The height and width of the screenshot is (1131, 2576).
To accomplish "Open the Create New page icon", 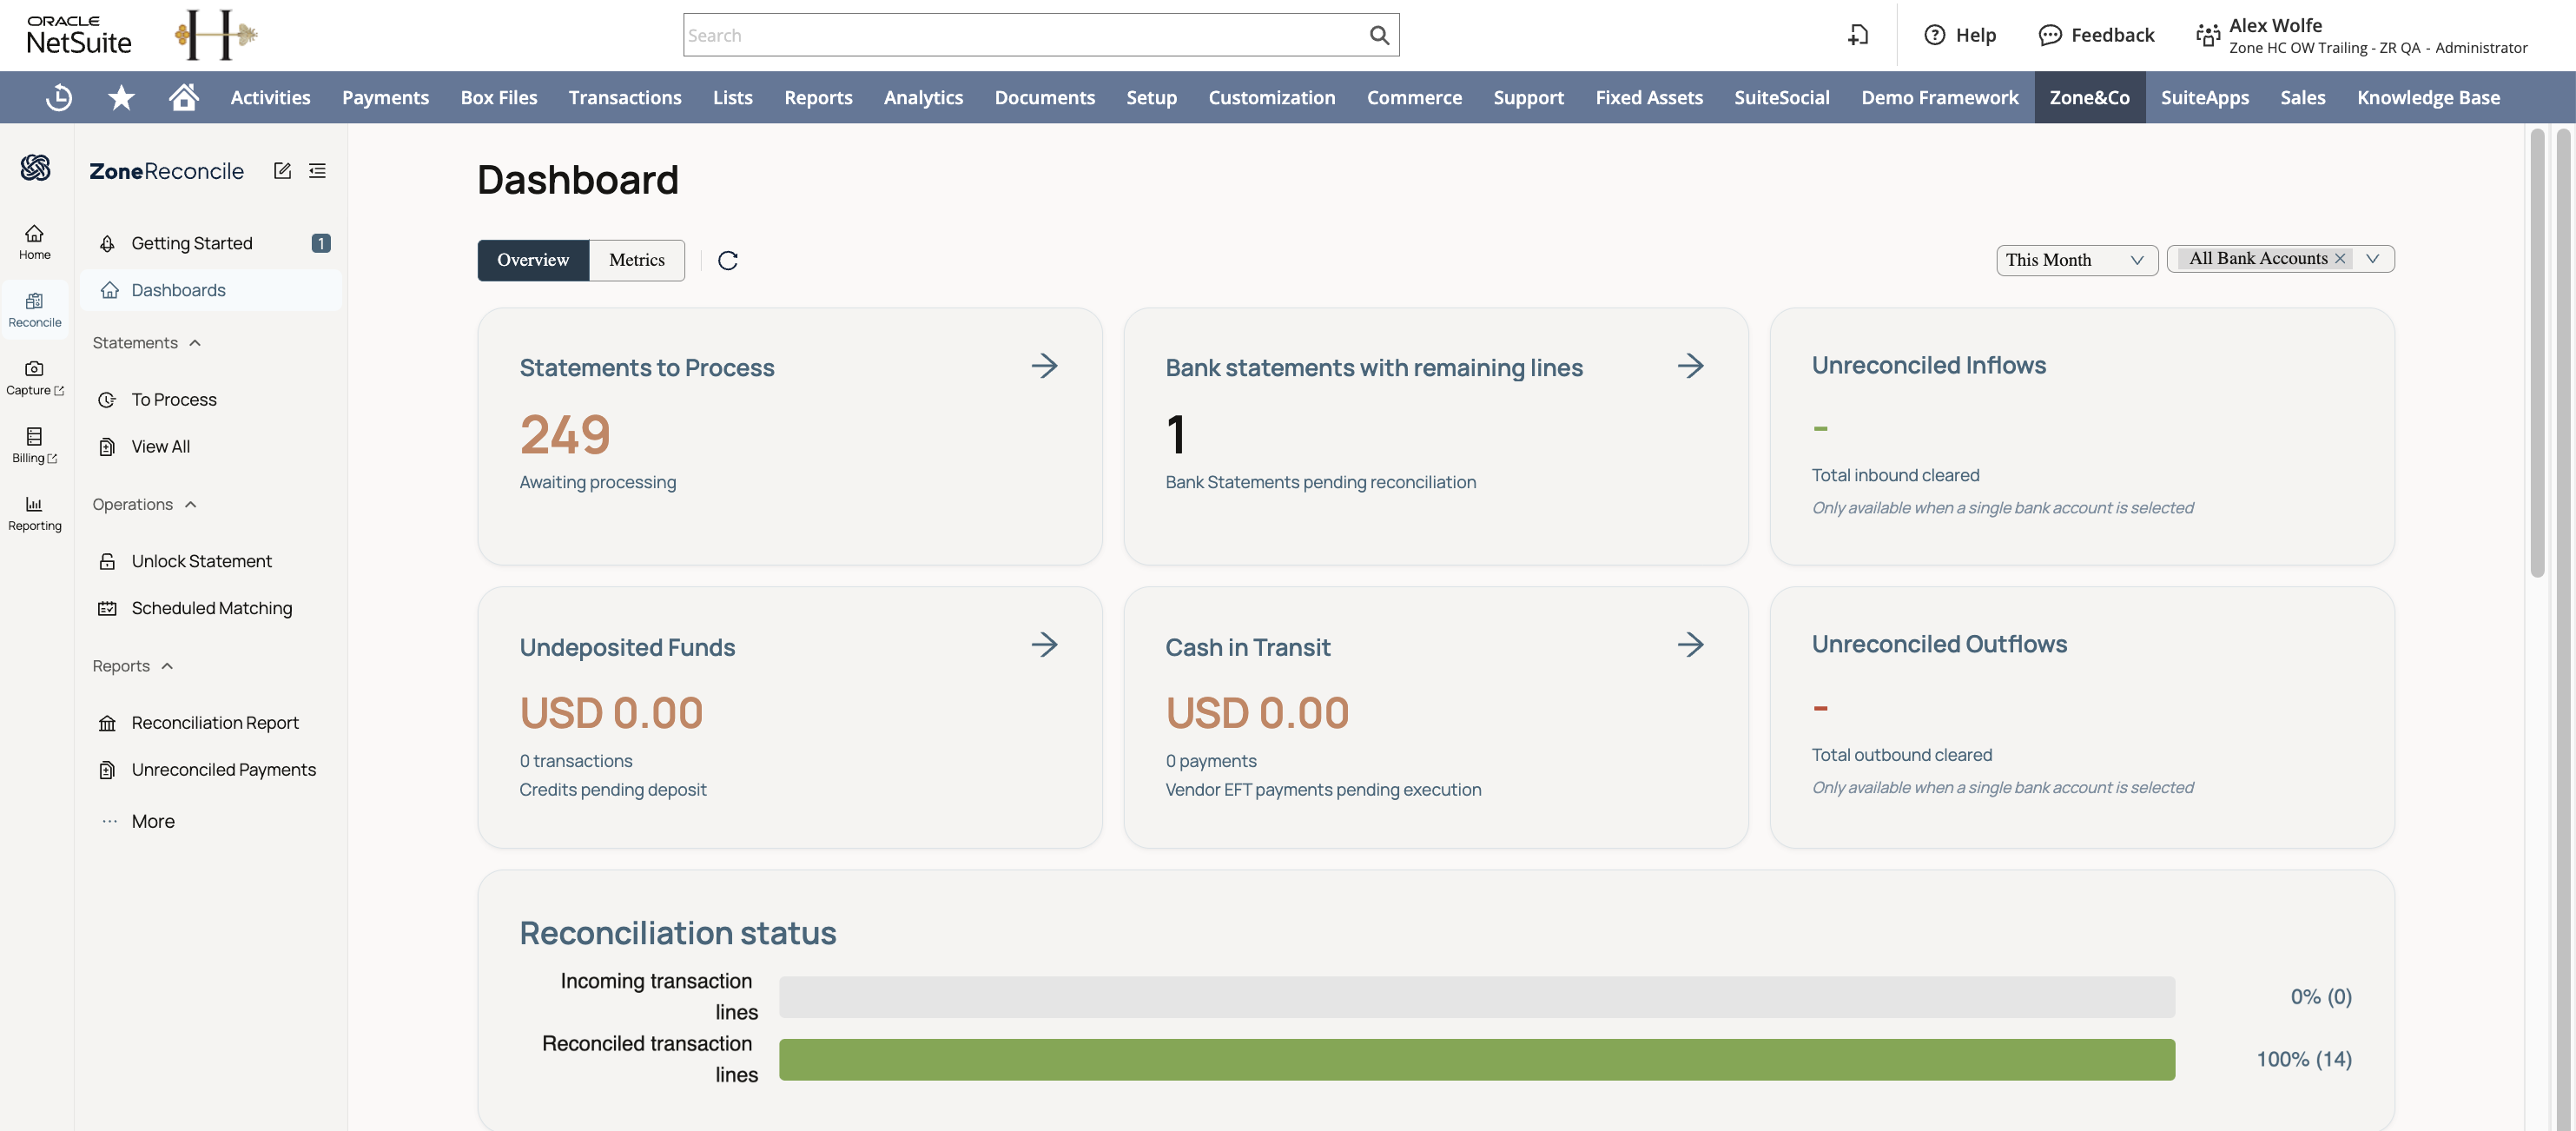I will 1858,35.
